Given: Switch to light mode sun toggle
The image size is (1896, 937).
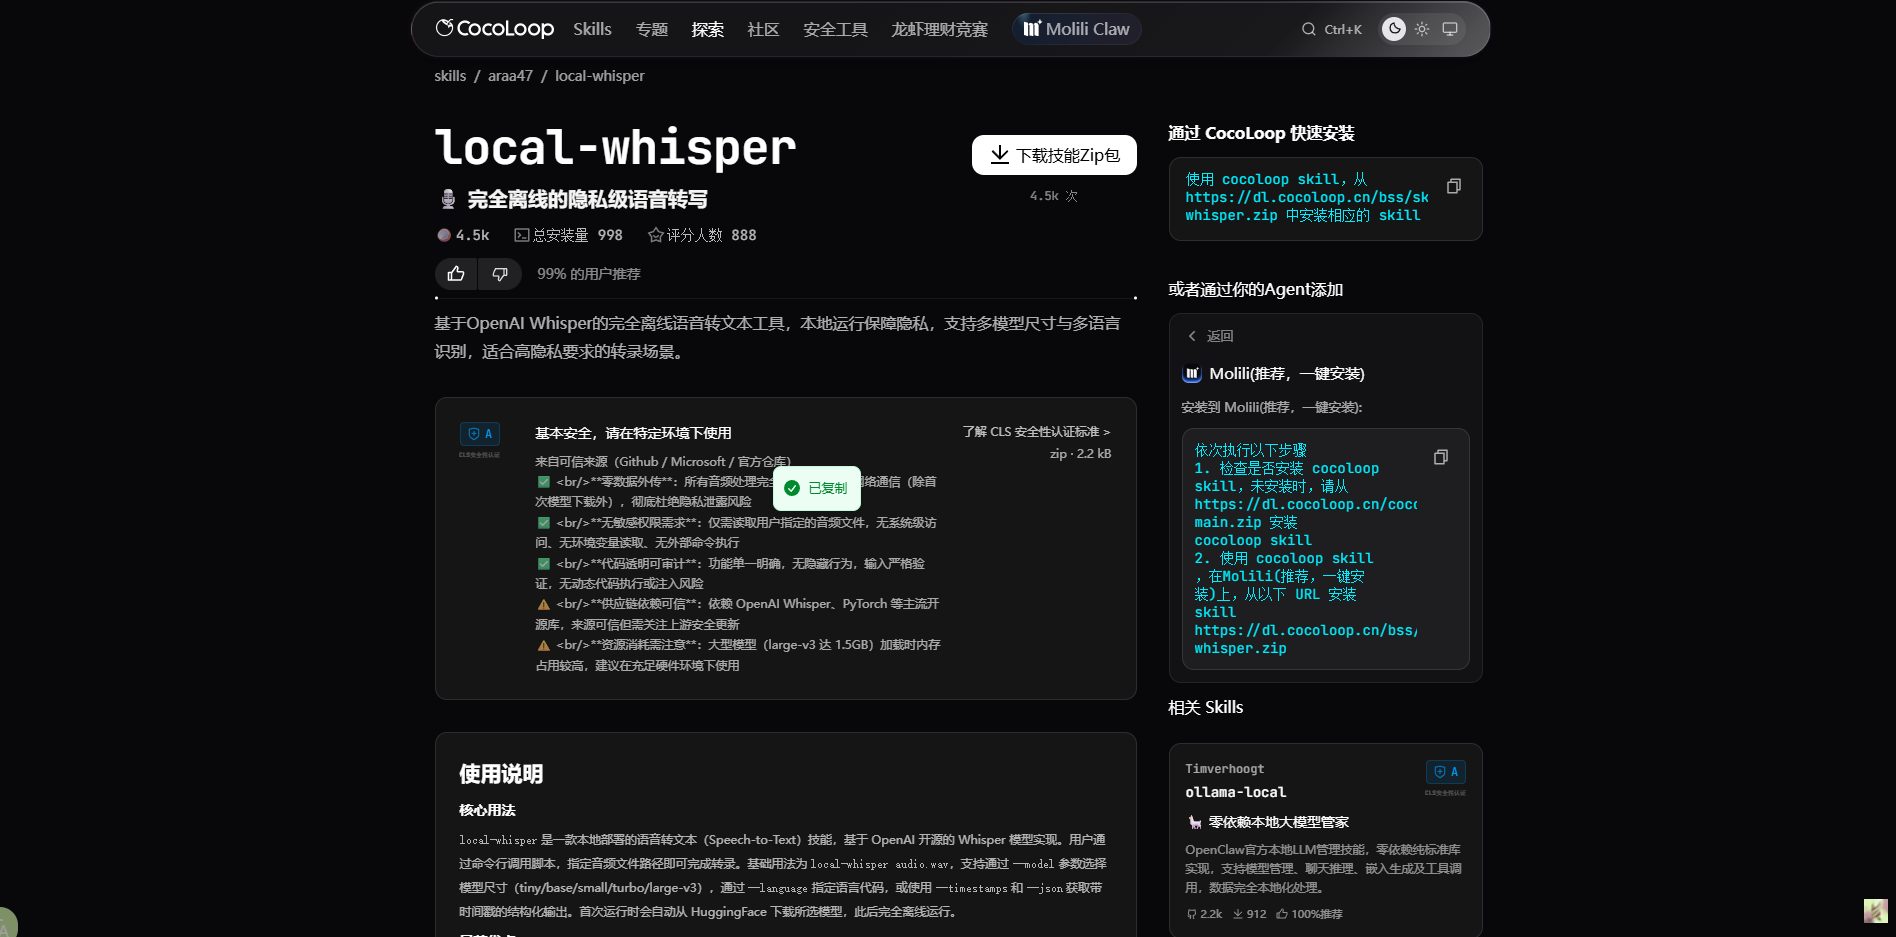Looking at the screenshot, I should click(1422, 29).
